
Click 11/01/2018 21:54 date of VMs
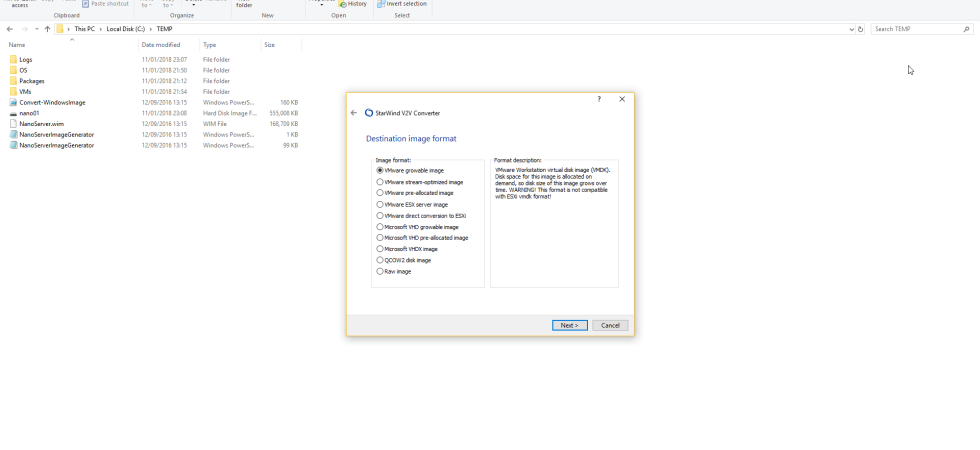[x=164, y=91]
